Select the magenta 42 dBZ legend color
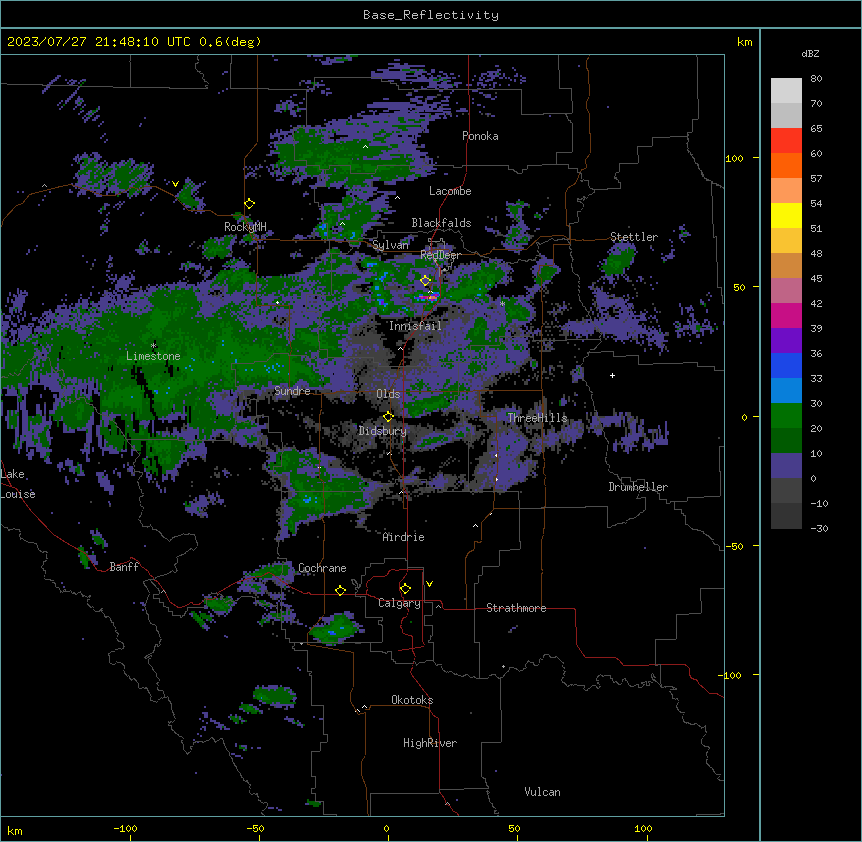The image size is (862, 842). click(786, 315)
